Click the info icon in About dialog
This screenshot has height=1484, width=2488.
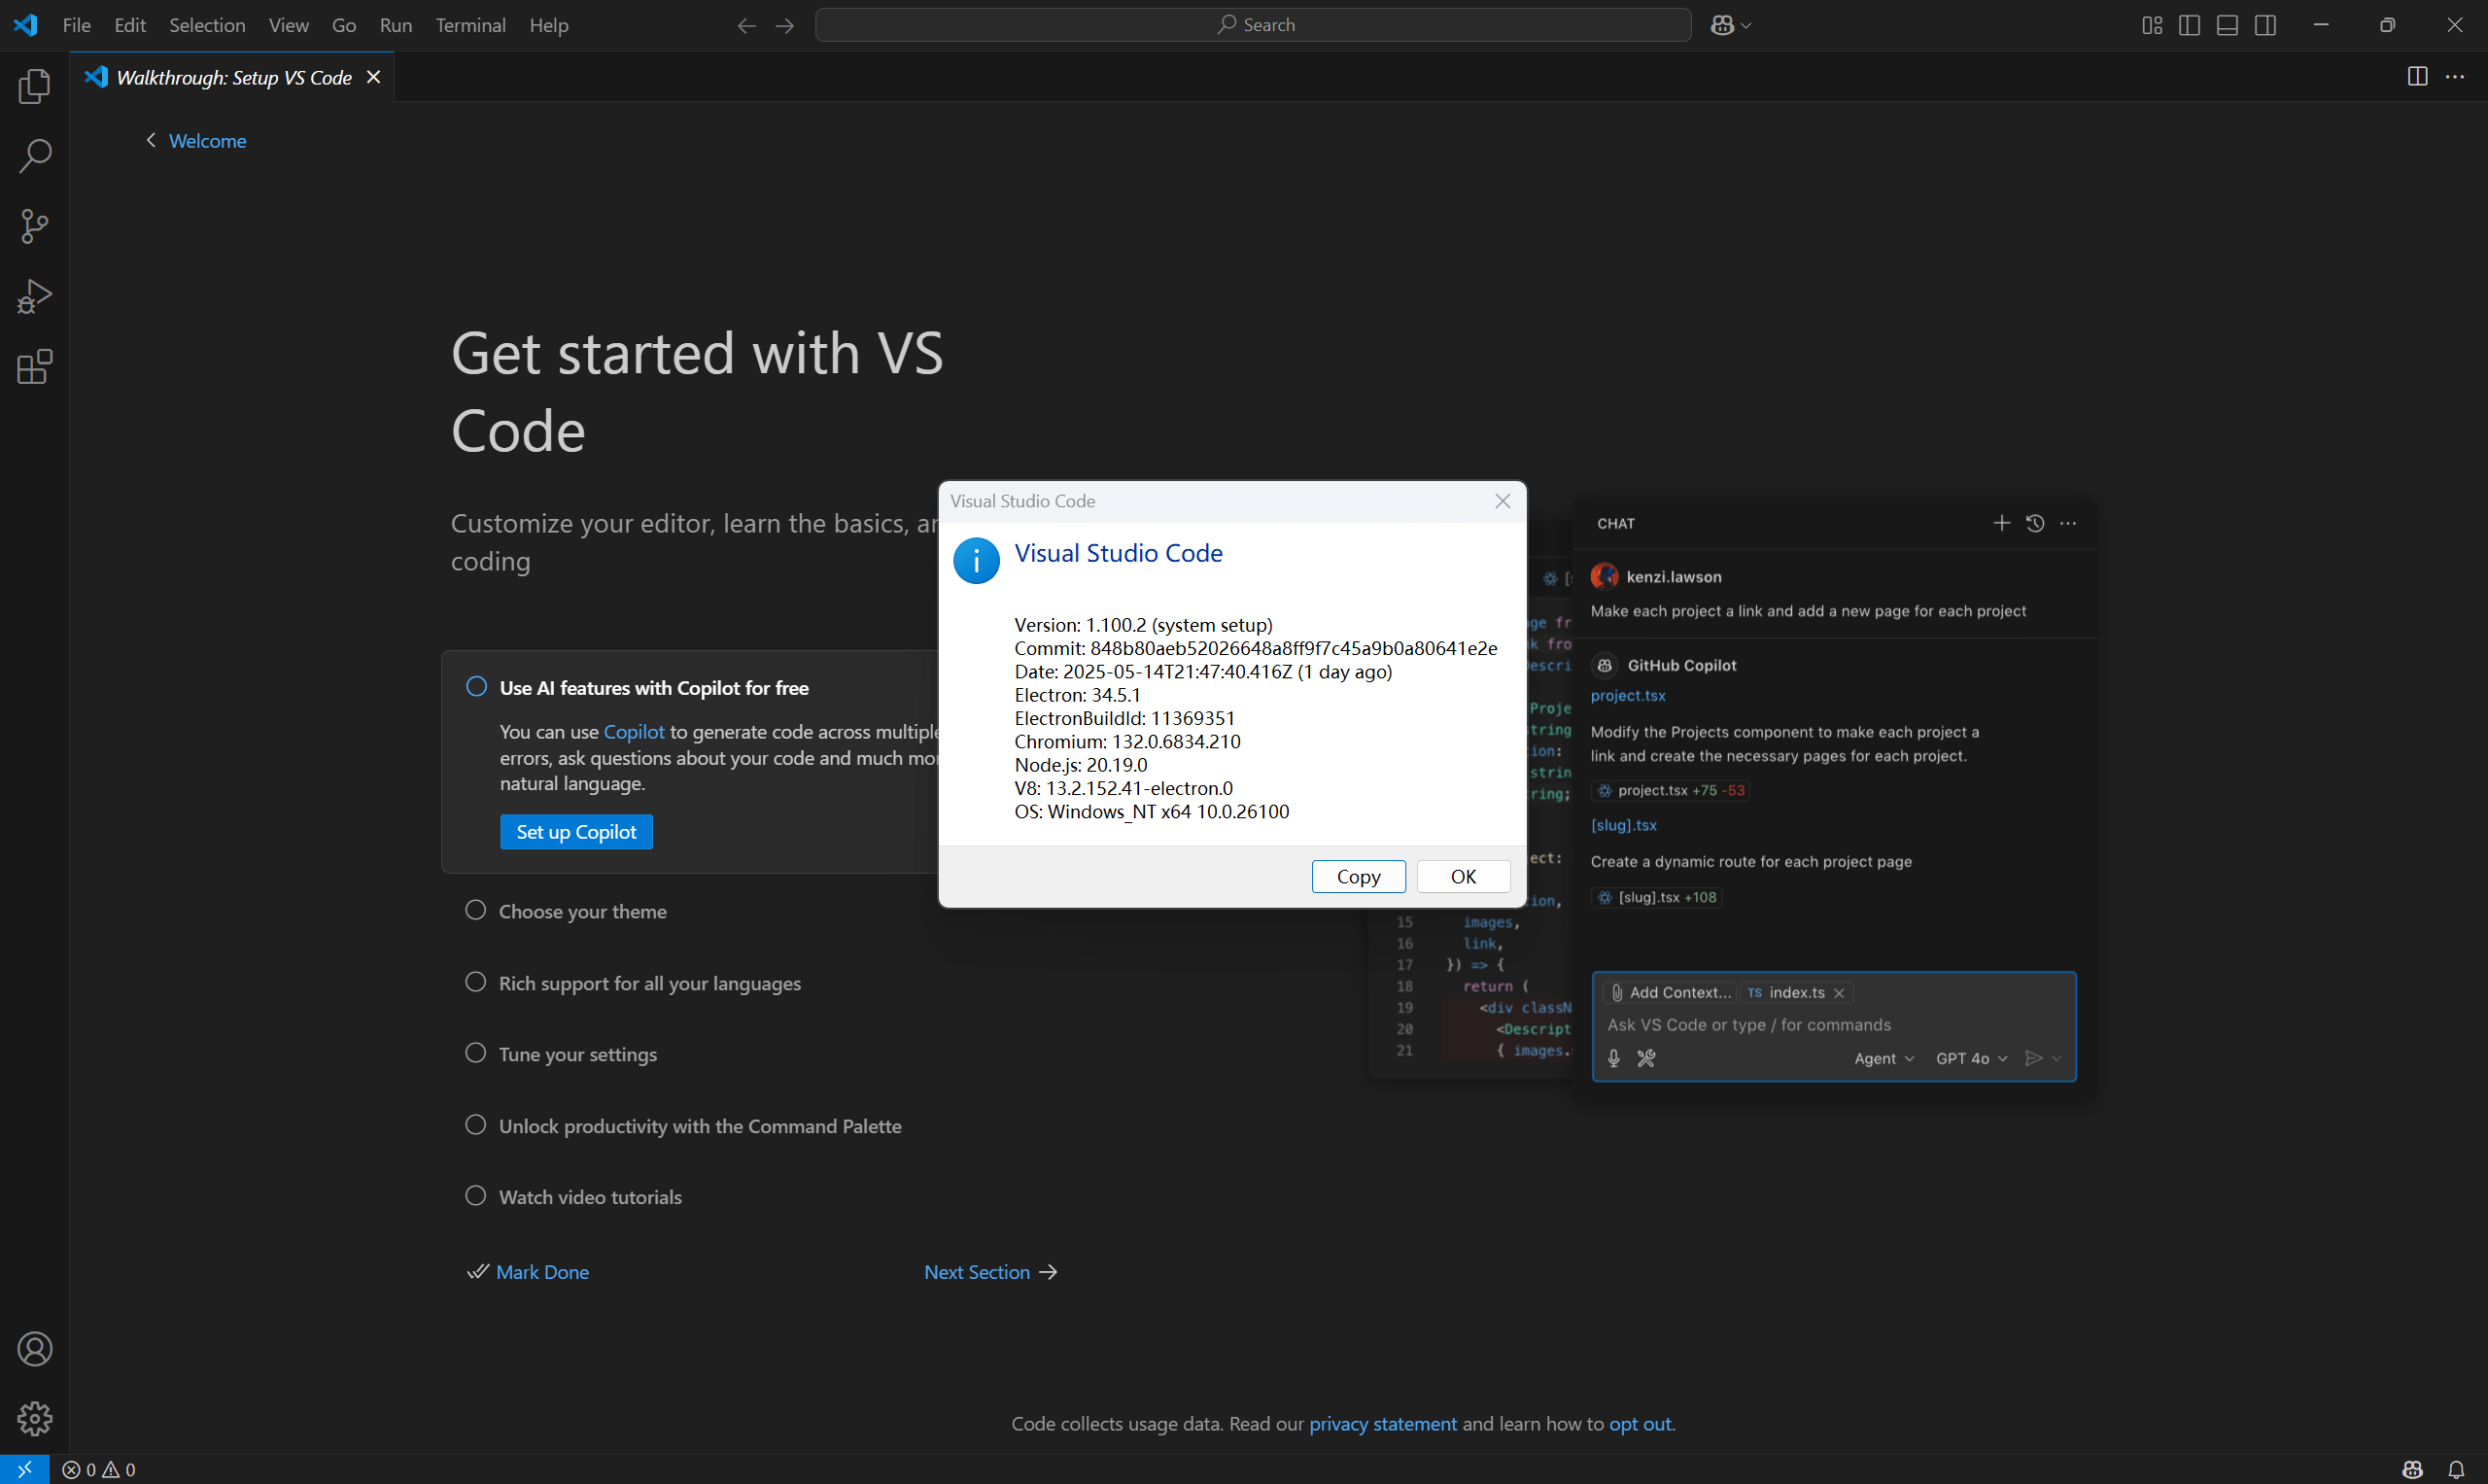pos(976,561)
